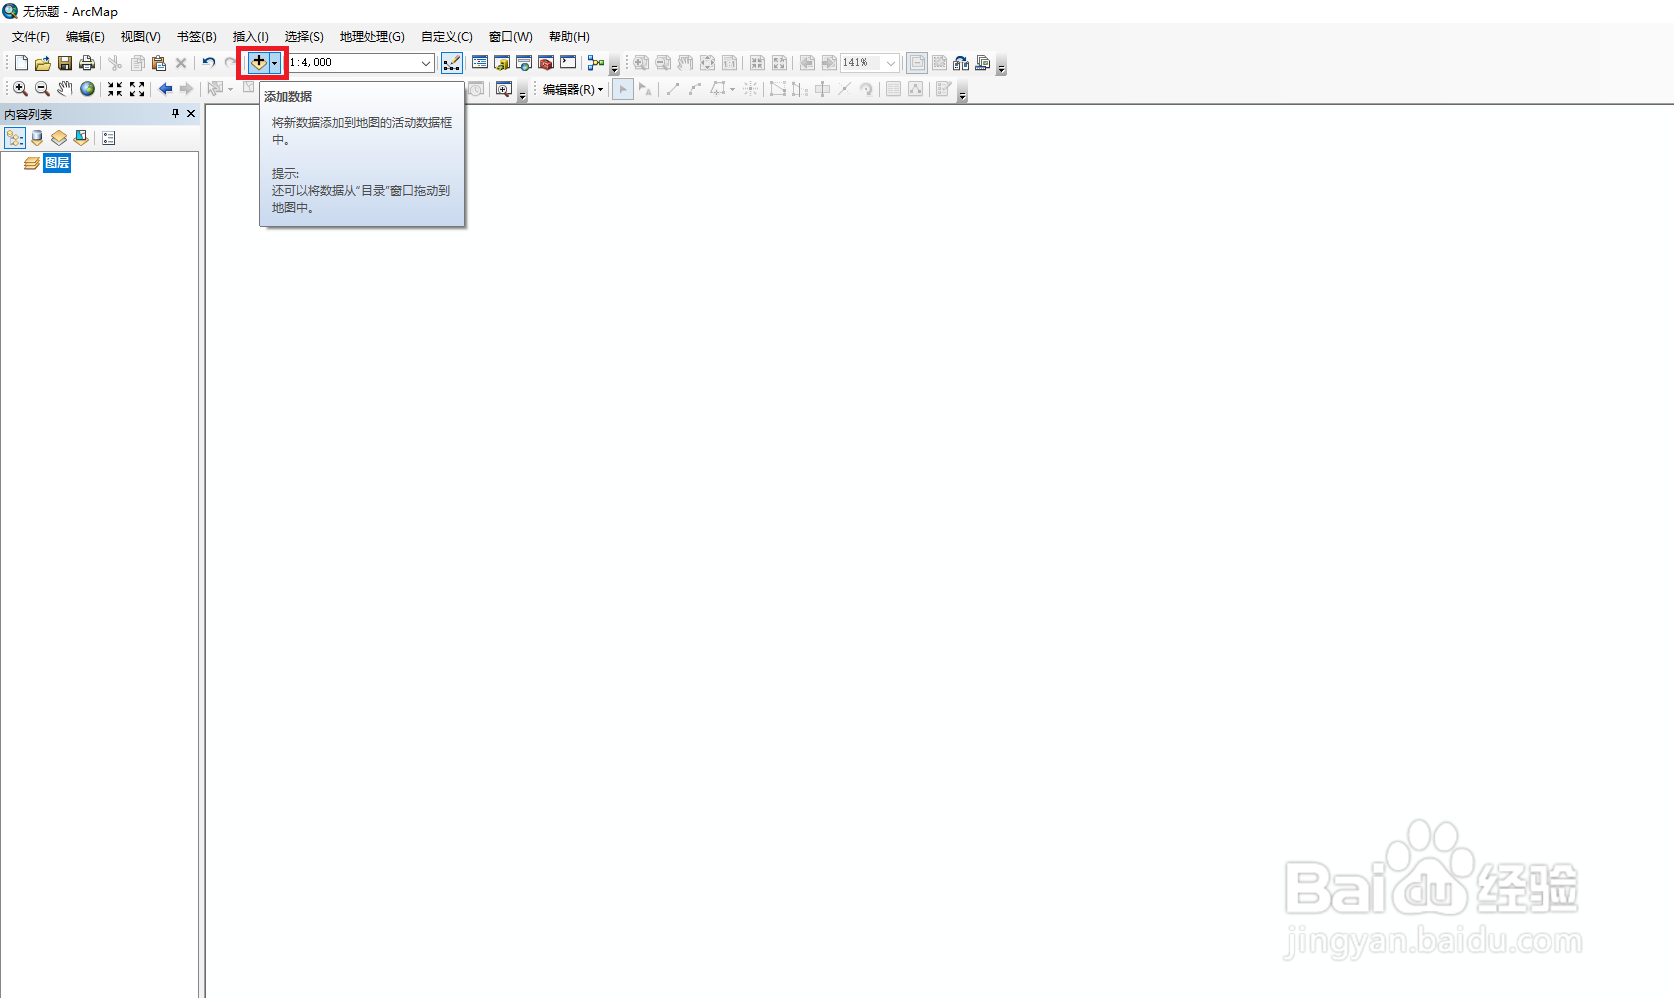The height and width of the screenshot is (998, 1674).
Task: Expand the Standard toolbar options arrow
Action: [x=614, y=69]
